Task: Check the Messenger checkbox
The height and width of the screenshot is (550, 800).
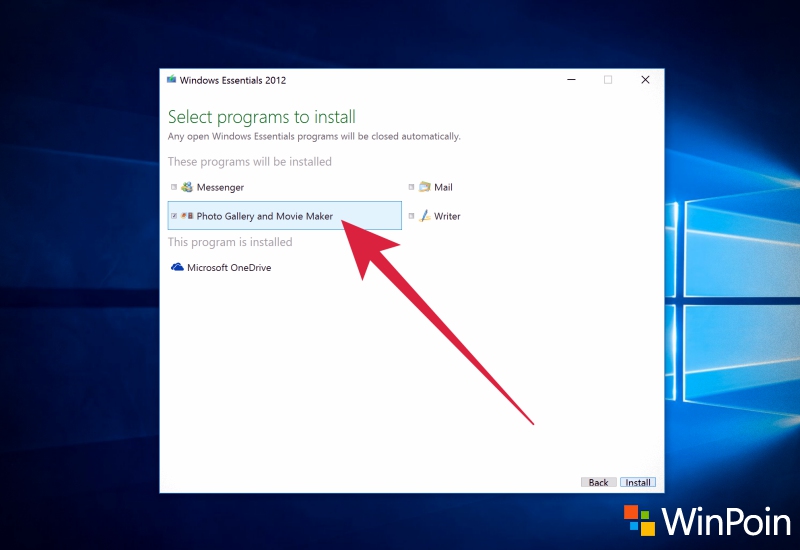Action: click(x=174, y=187)
